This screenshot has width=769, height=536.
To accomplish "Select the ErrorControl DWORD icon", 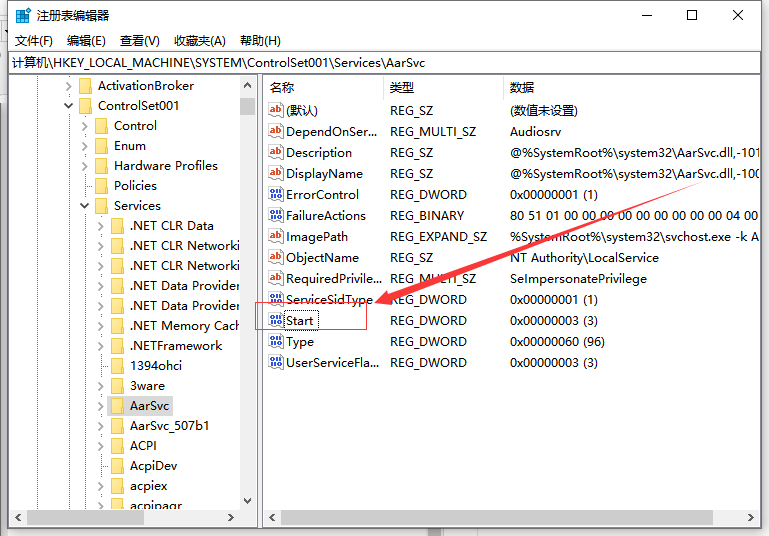I will click(276, 194).
